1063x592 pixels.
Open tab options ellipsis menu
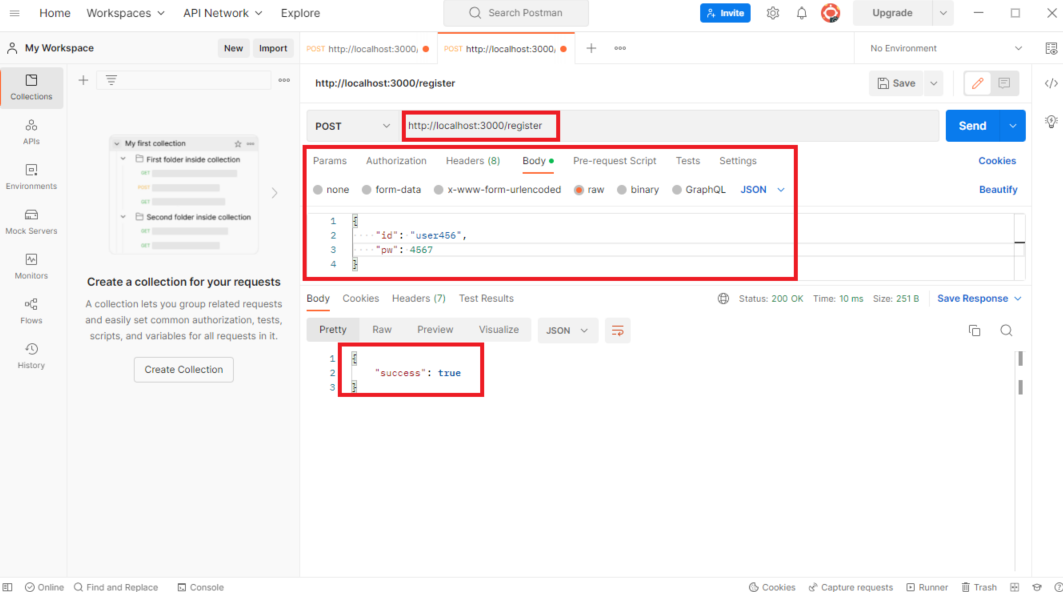(620, 48)
